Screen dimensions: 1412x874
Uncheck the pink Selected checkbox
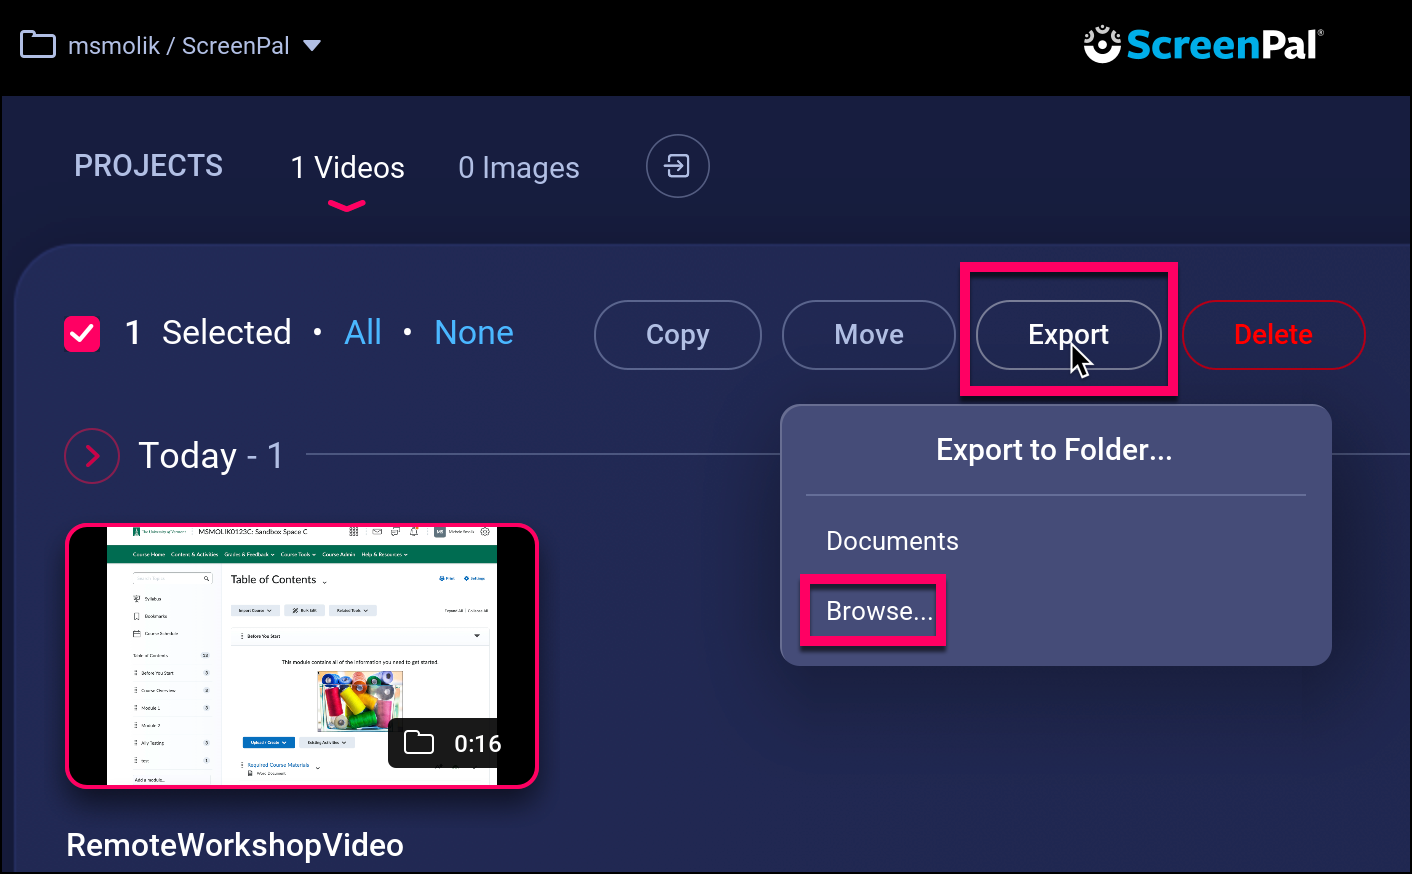coord(82,334)
